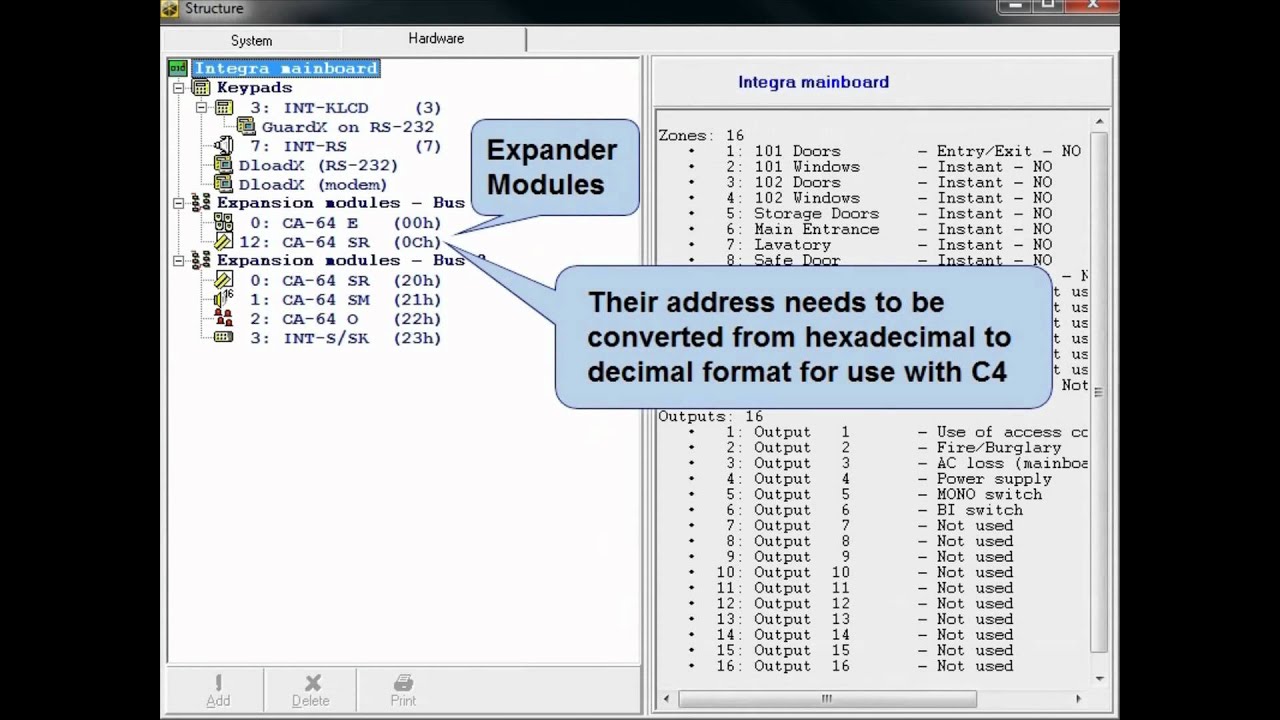Image resolution: width=1280 pixels, height=720 pixels.
Task: Click the vertical scrollbar thumb in details
Action: click(x=1099, y=392)
